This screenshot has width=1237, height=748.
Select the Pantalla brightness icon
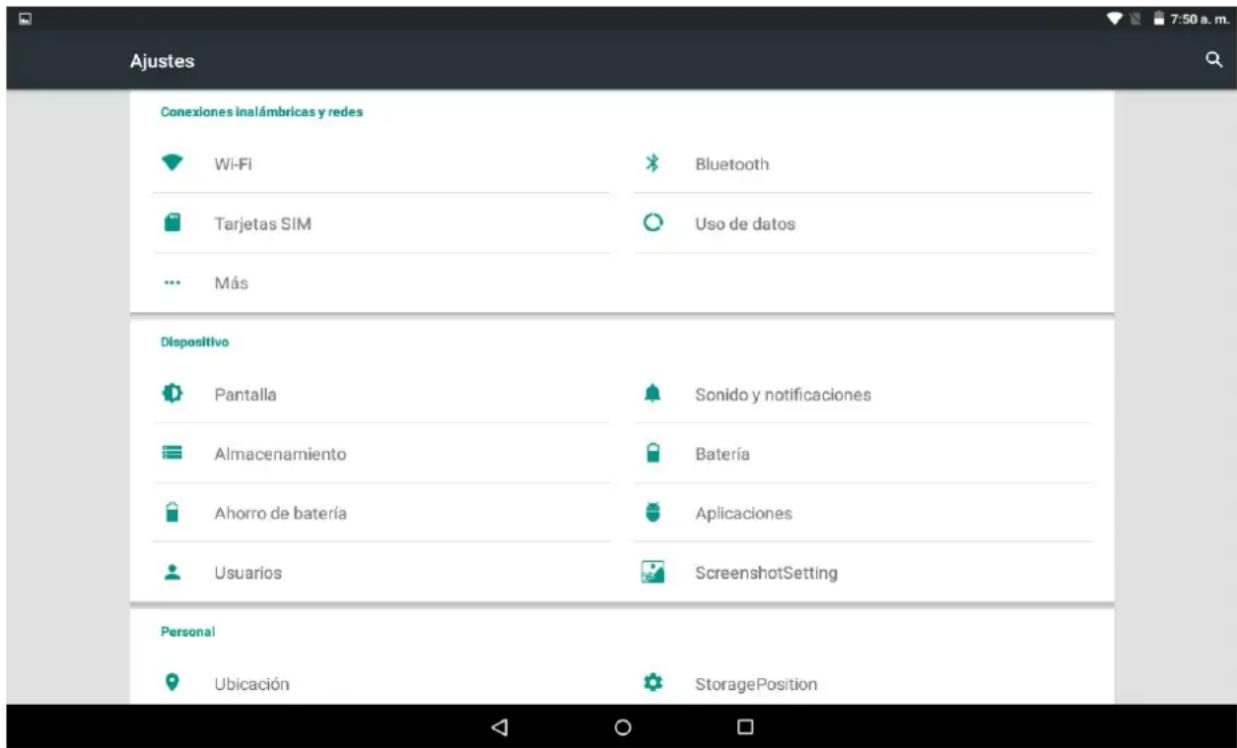172,394
